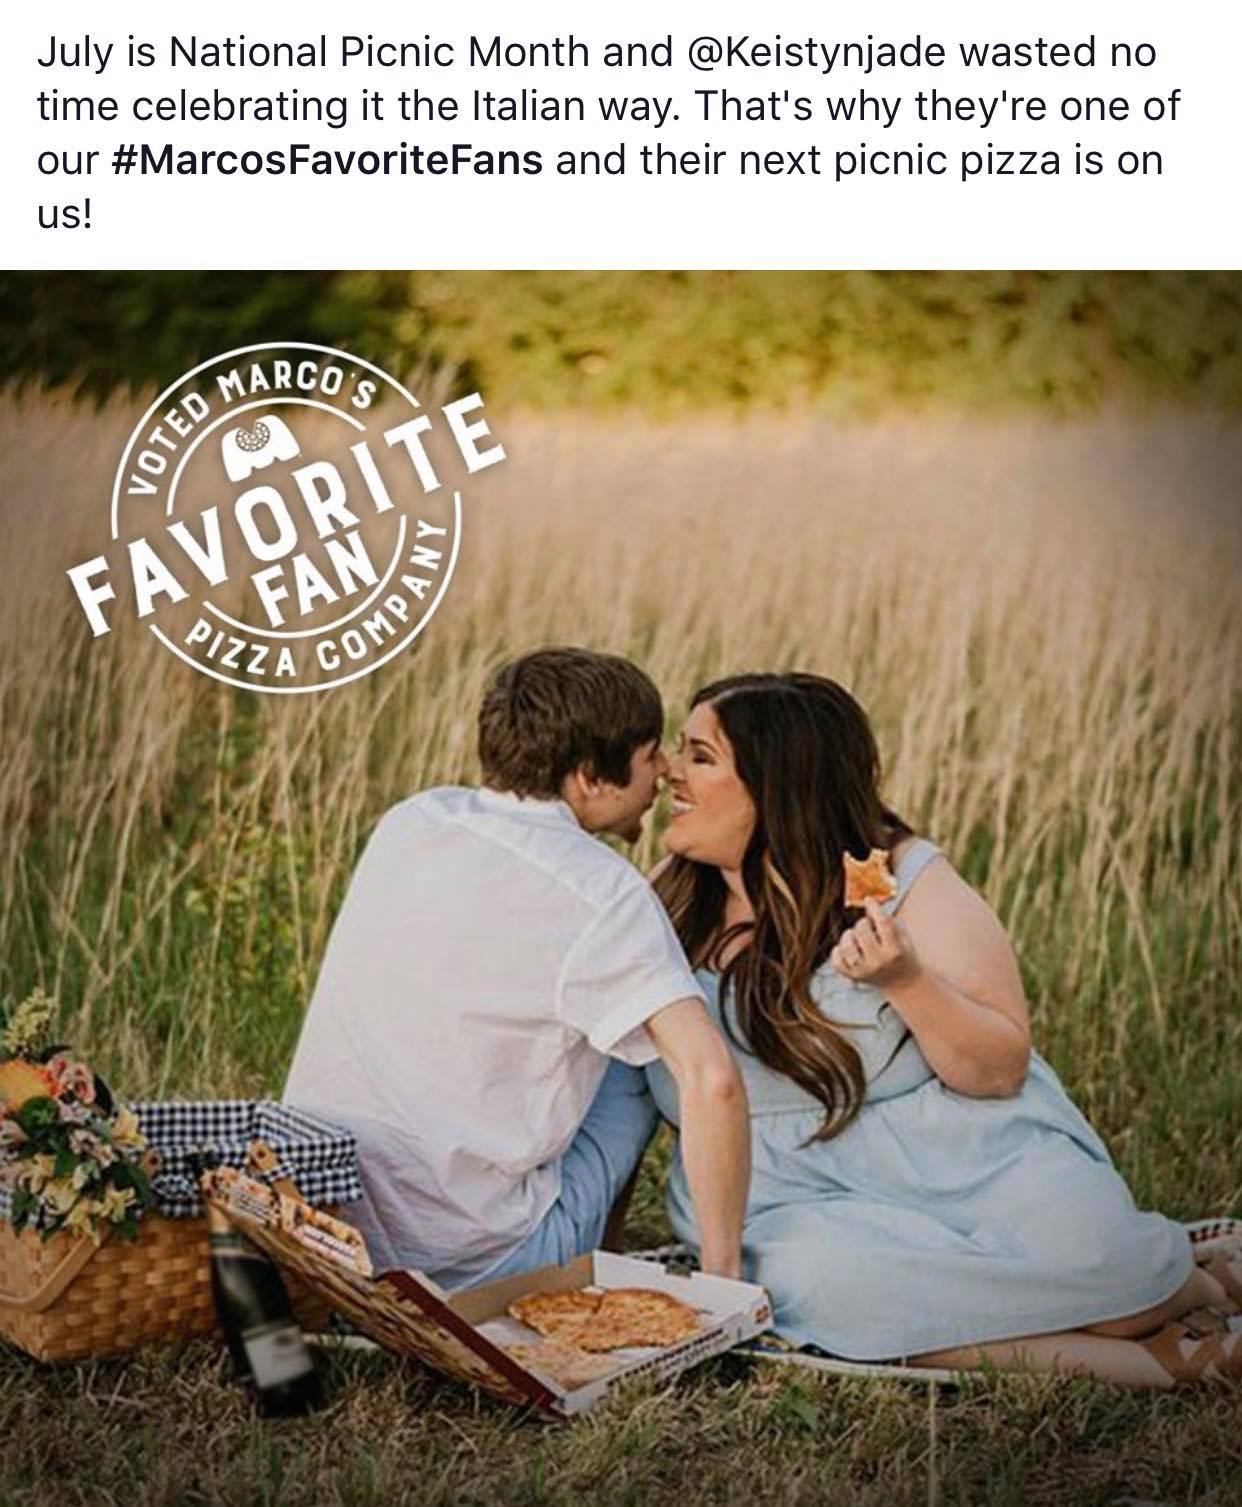Select the word VOTED on the badge

coord(160,441)
